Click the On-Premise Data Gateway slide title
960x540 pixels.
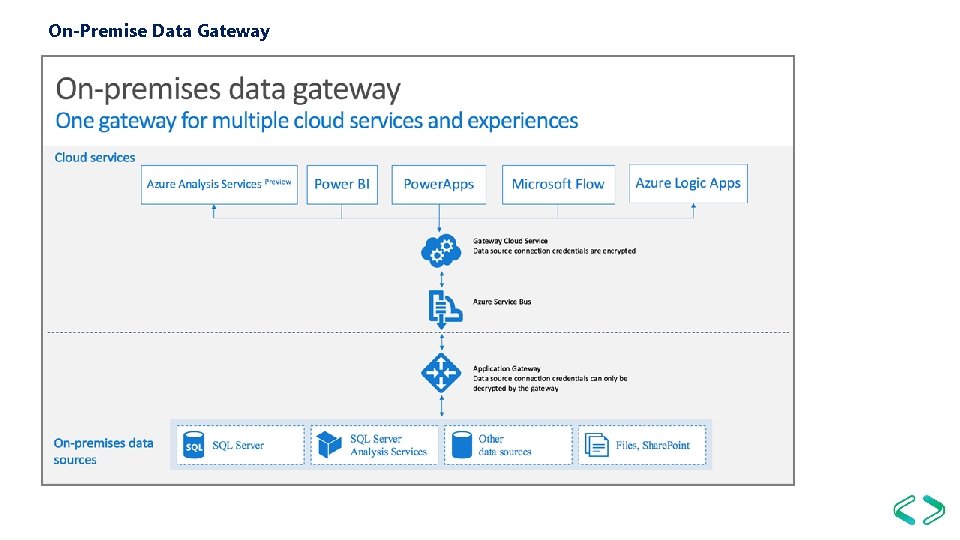coord(159,31)
